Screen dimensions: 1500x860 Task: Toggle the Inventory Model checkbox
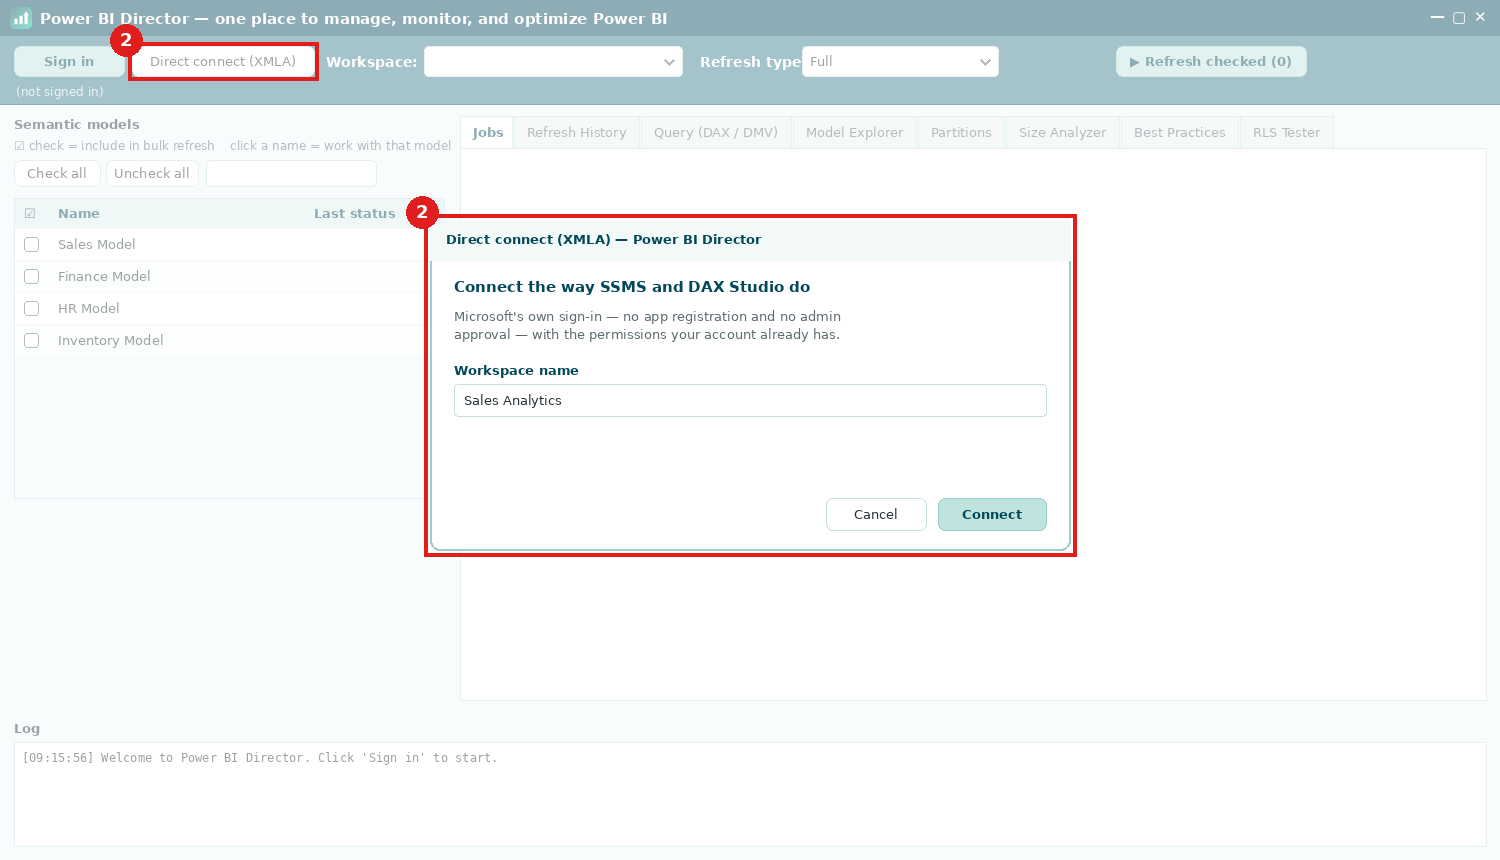[x=32, y=341]
